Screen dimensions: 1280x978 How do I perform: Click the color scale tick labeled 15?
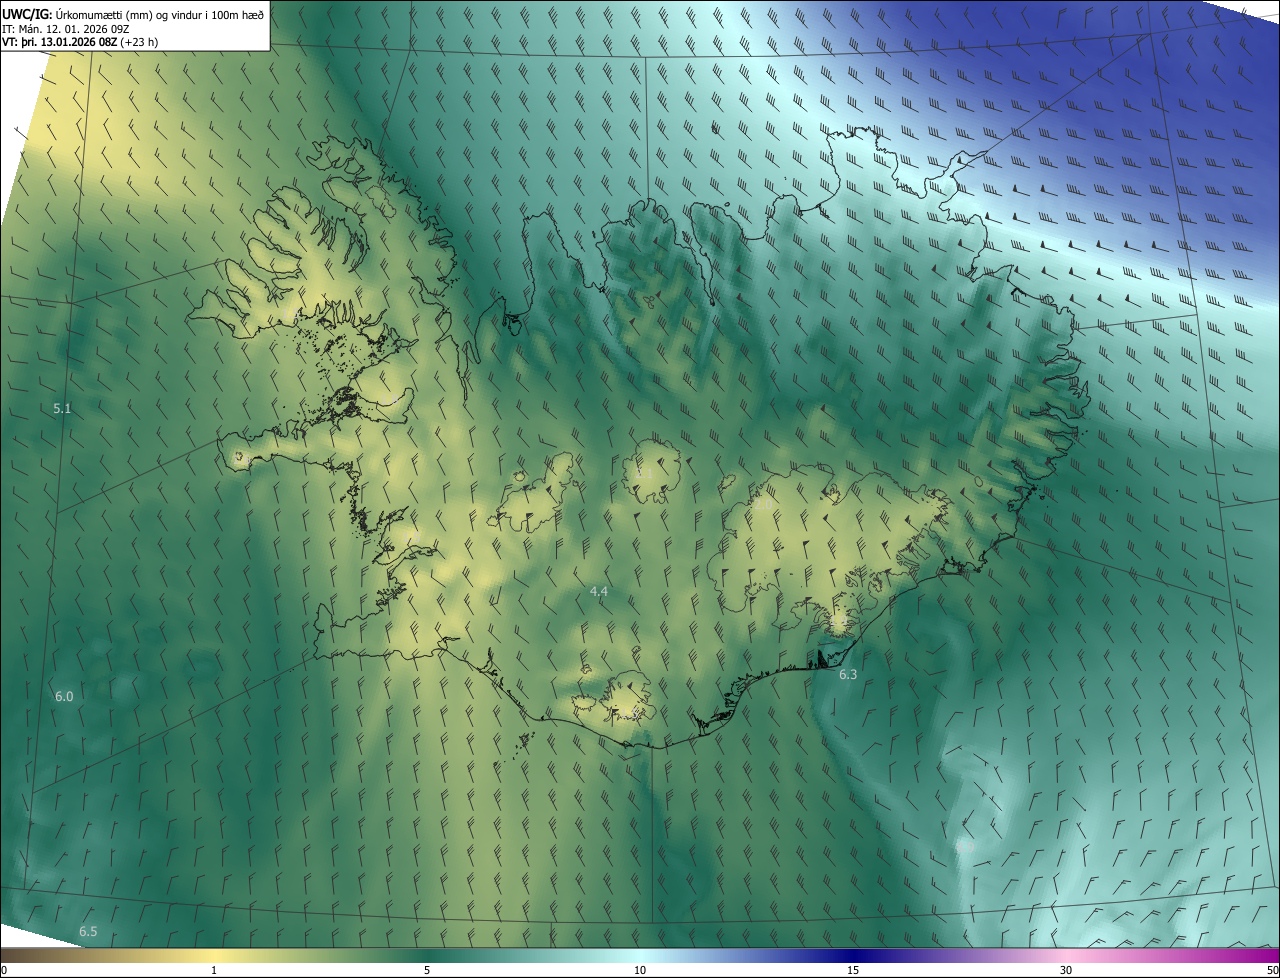(853, 970)
